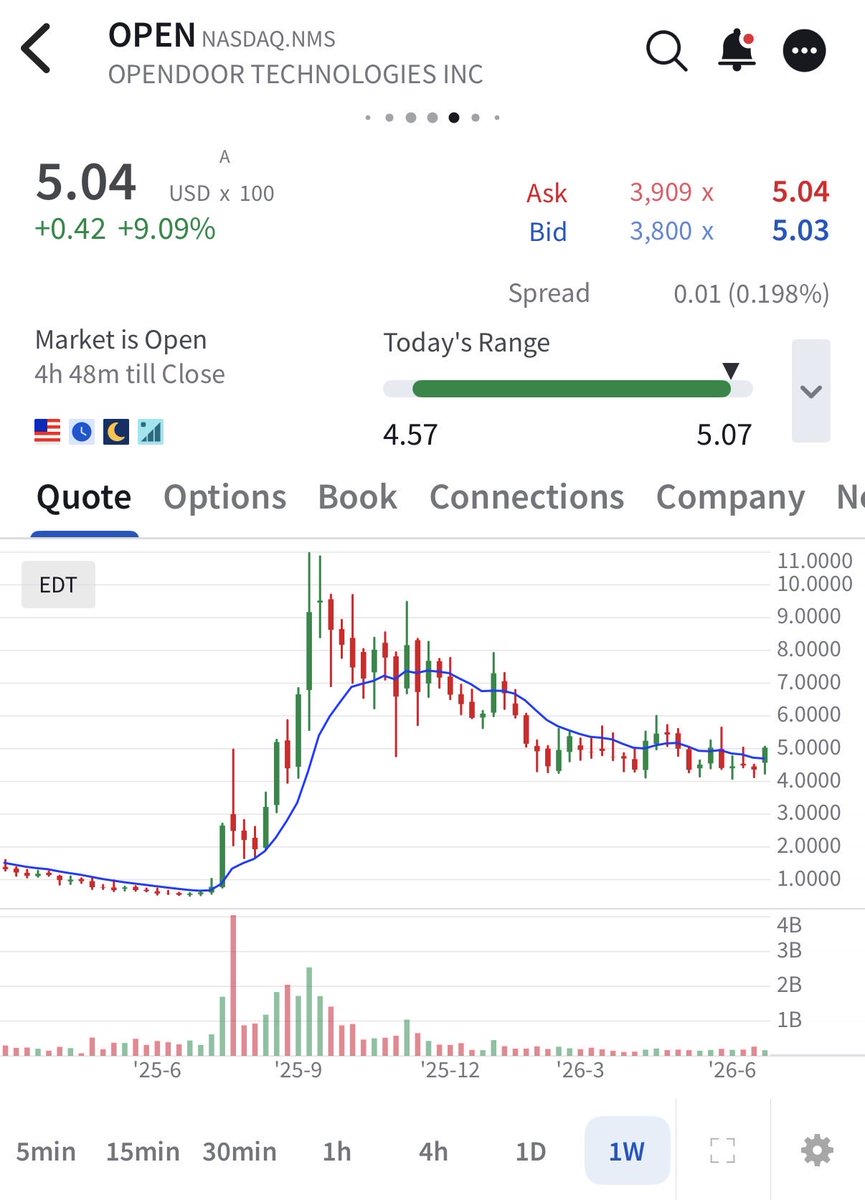The width and height of the screenshot is (865, 1200).
Task: Select the 1D chart interval
Action: click(530, 1152)
